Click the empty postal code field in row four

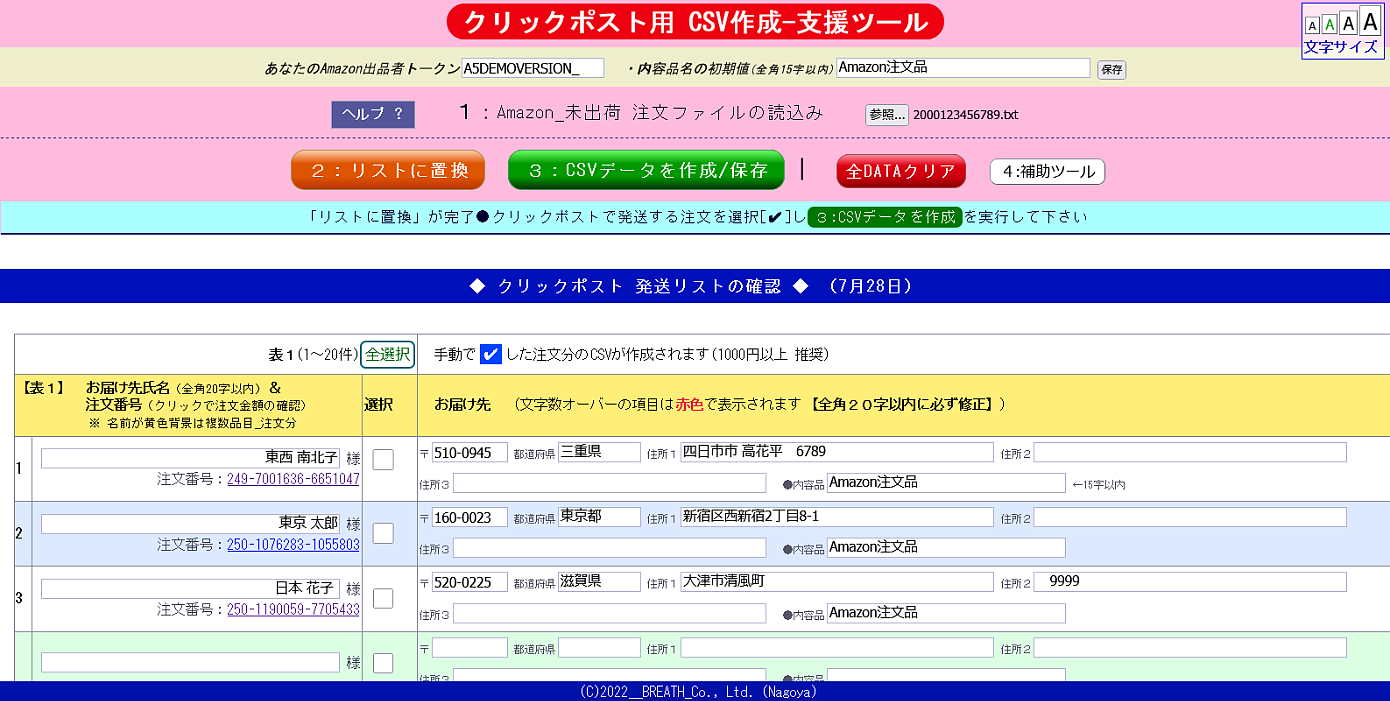tap(470, 647)
